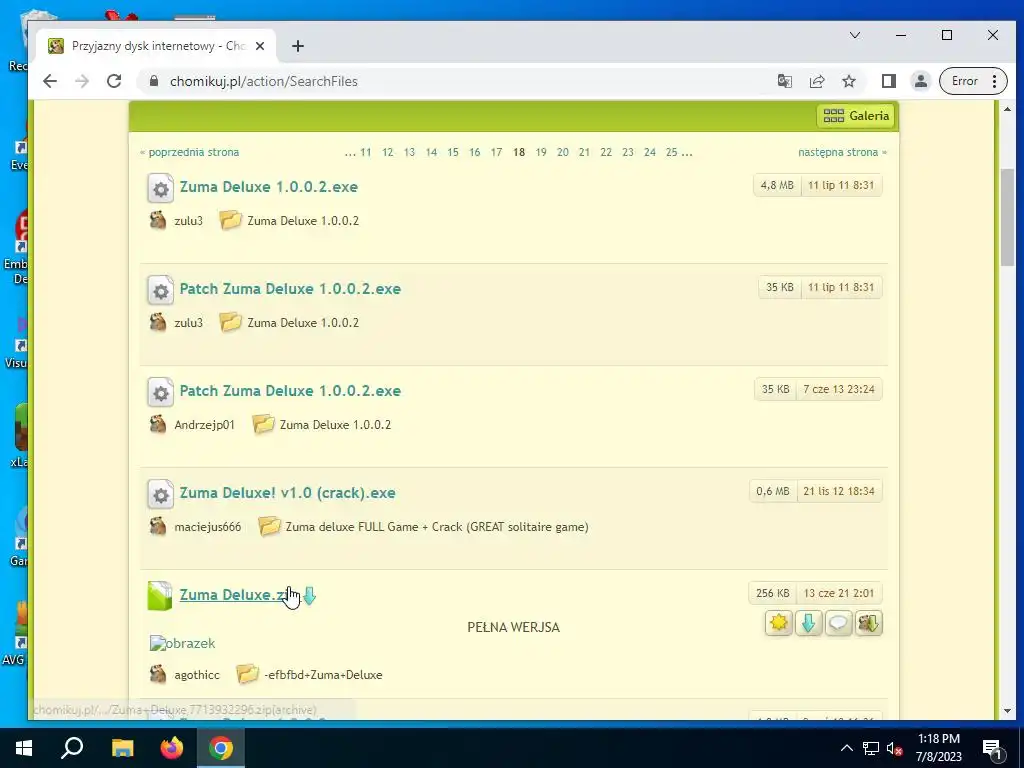Open results page 14
Viewport: 1024px width, 768px height.
431,152
